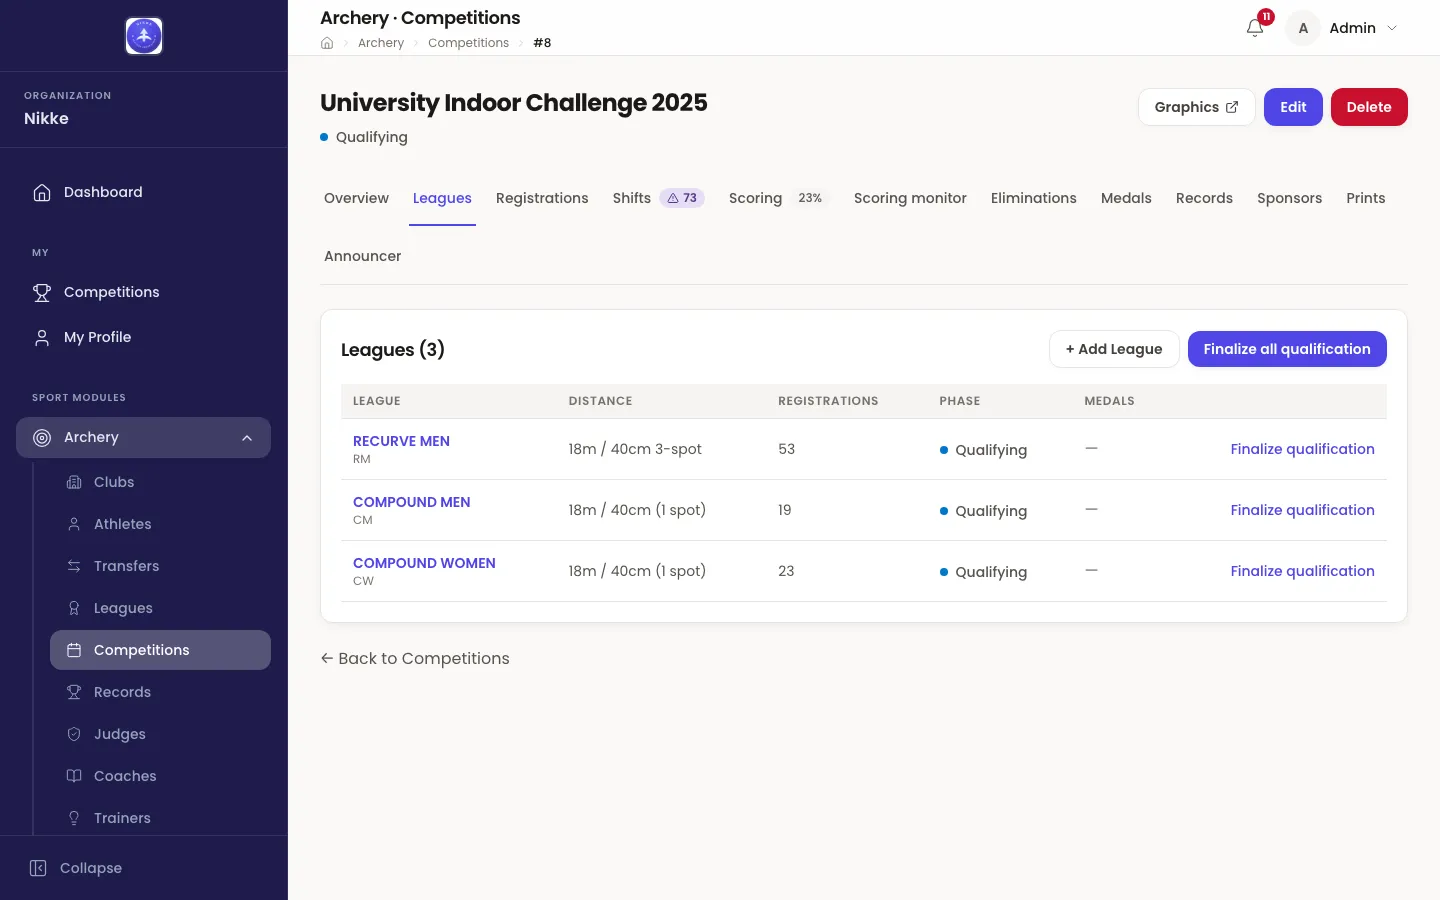Click the calendar icon for Archery Competitions
The image size is (1440, 900).
[x=74, y=650]
